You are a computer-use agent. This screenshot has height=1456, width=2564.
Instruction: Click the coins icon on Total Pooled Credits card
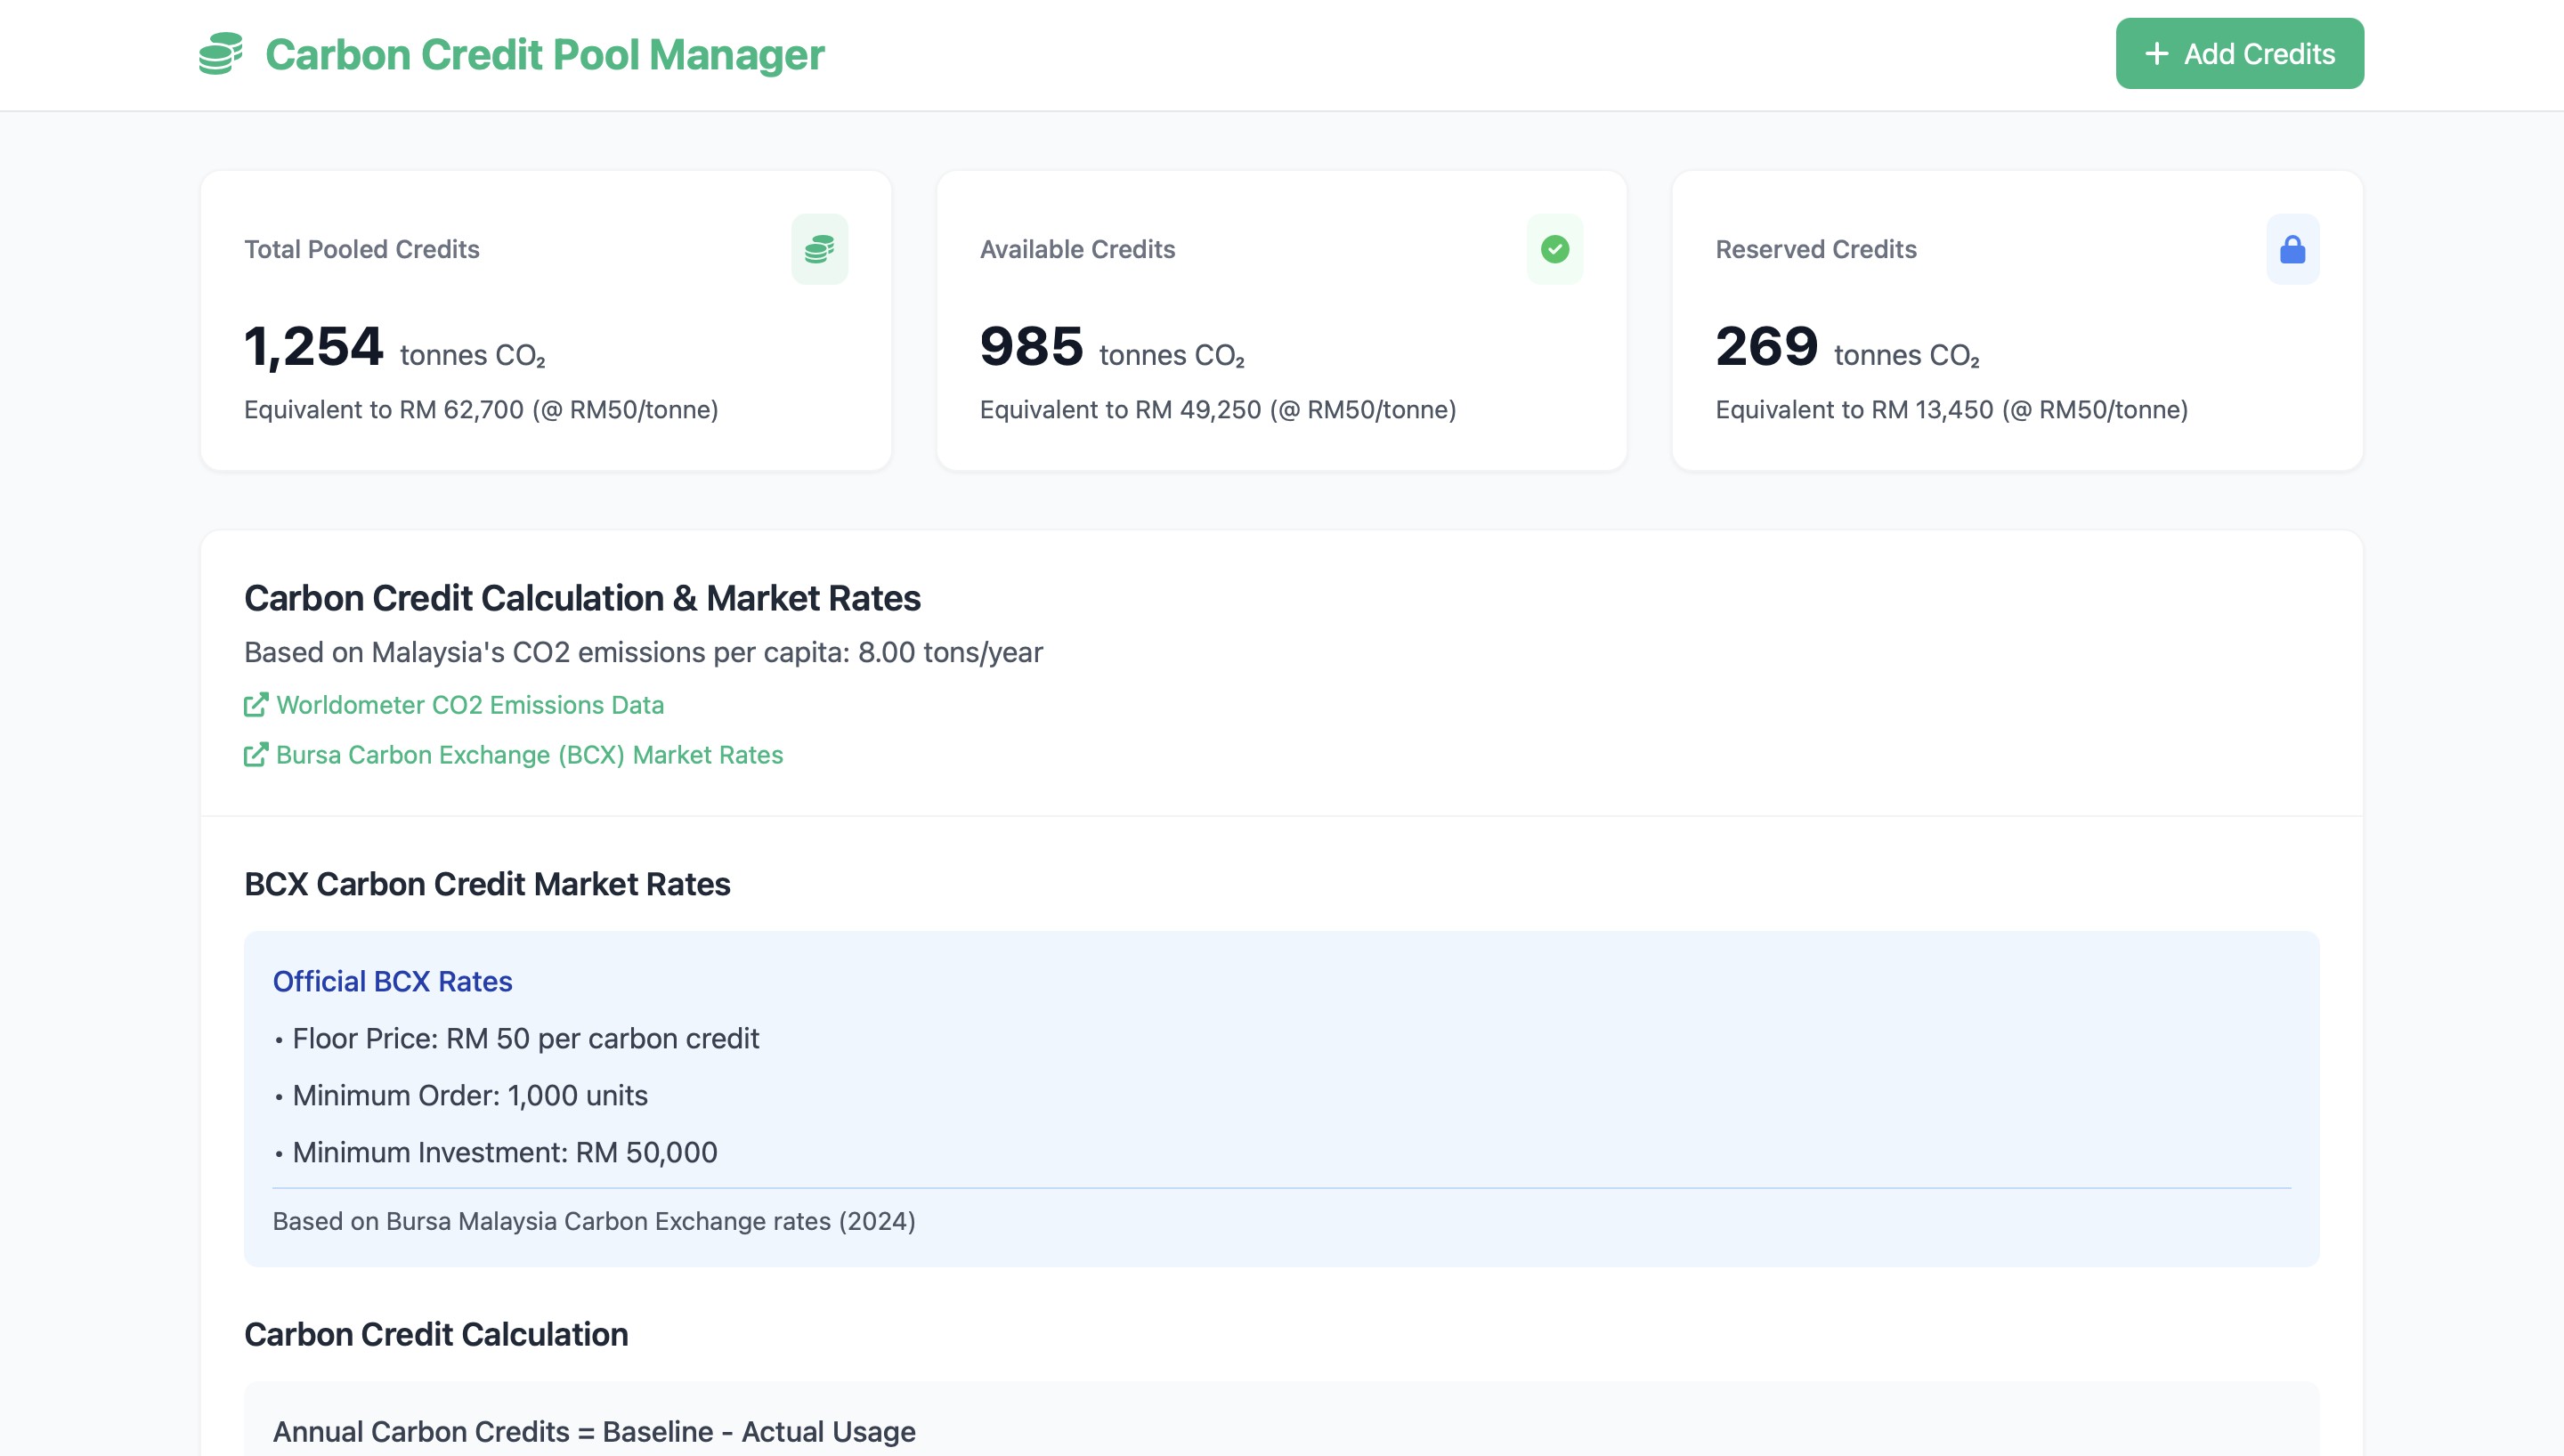click(x=819, y=249)
